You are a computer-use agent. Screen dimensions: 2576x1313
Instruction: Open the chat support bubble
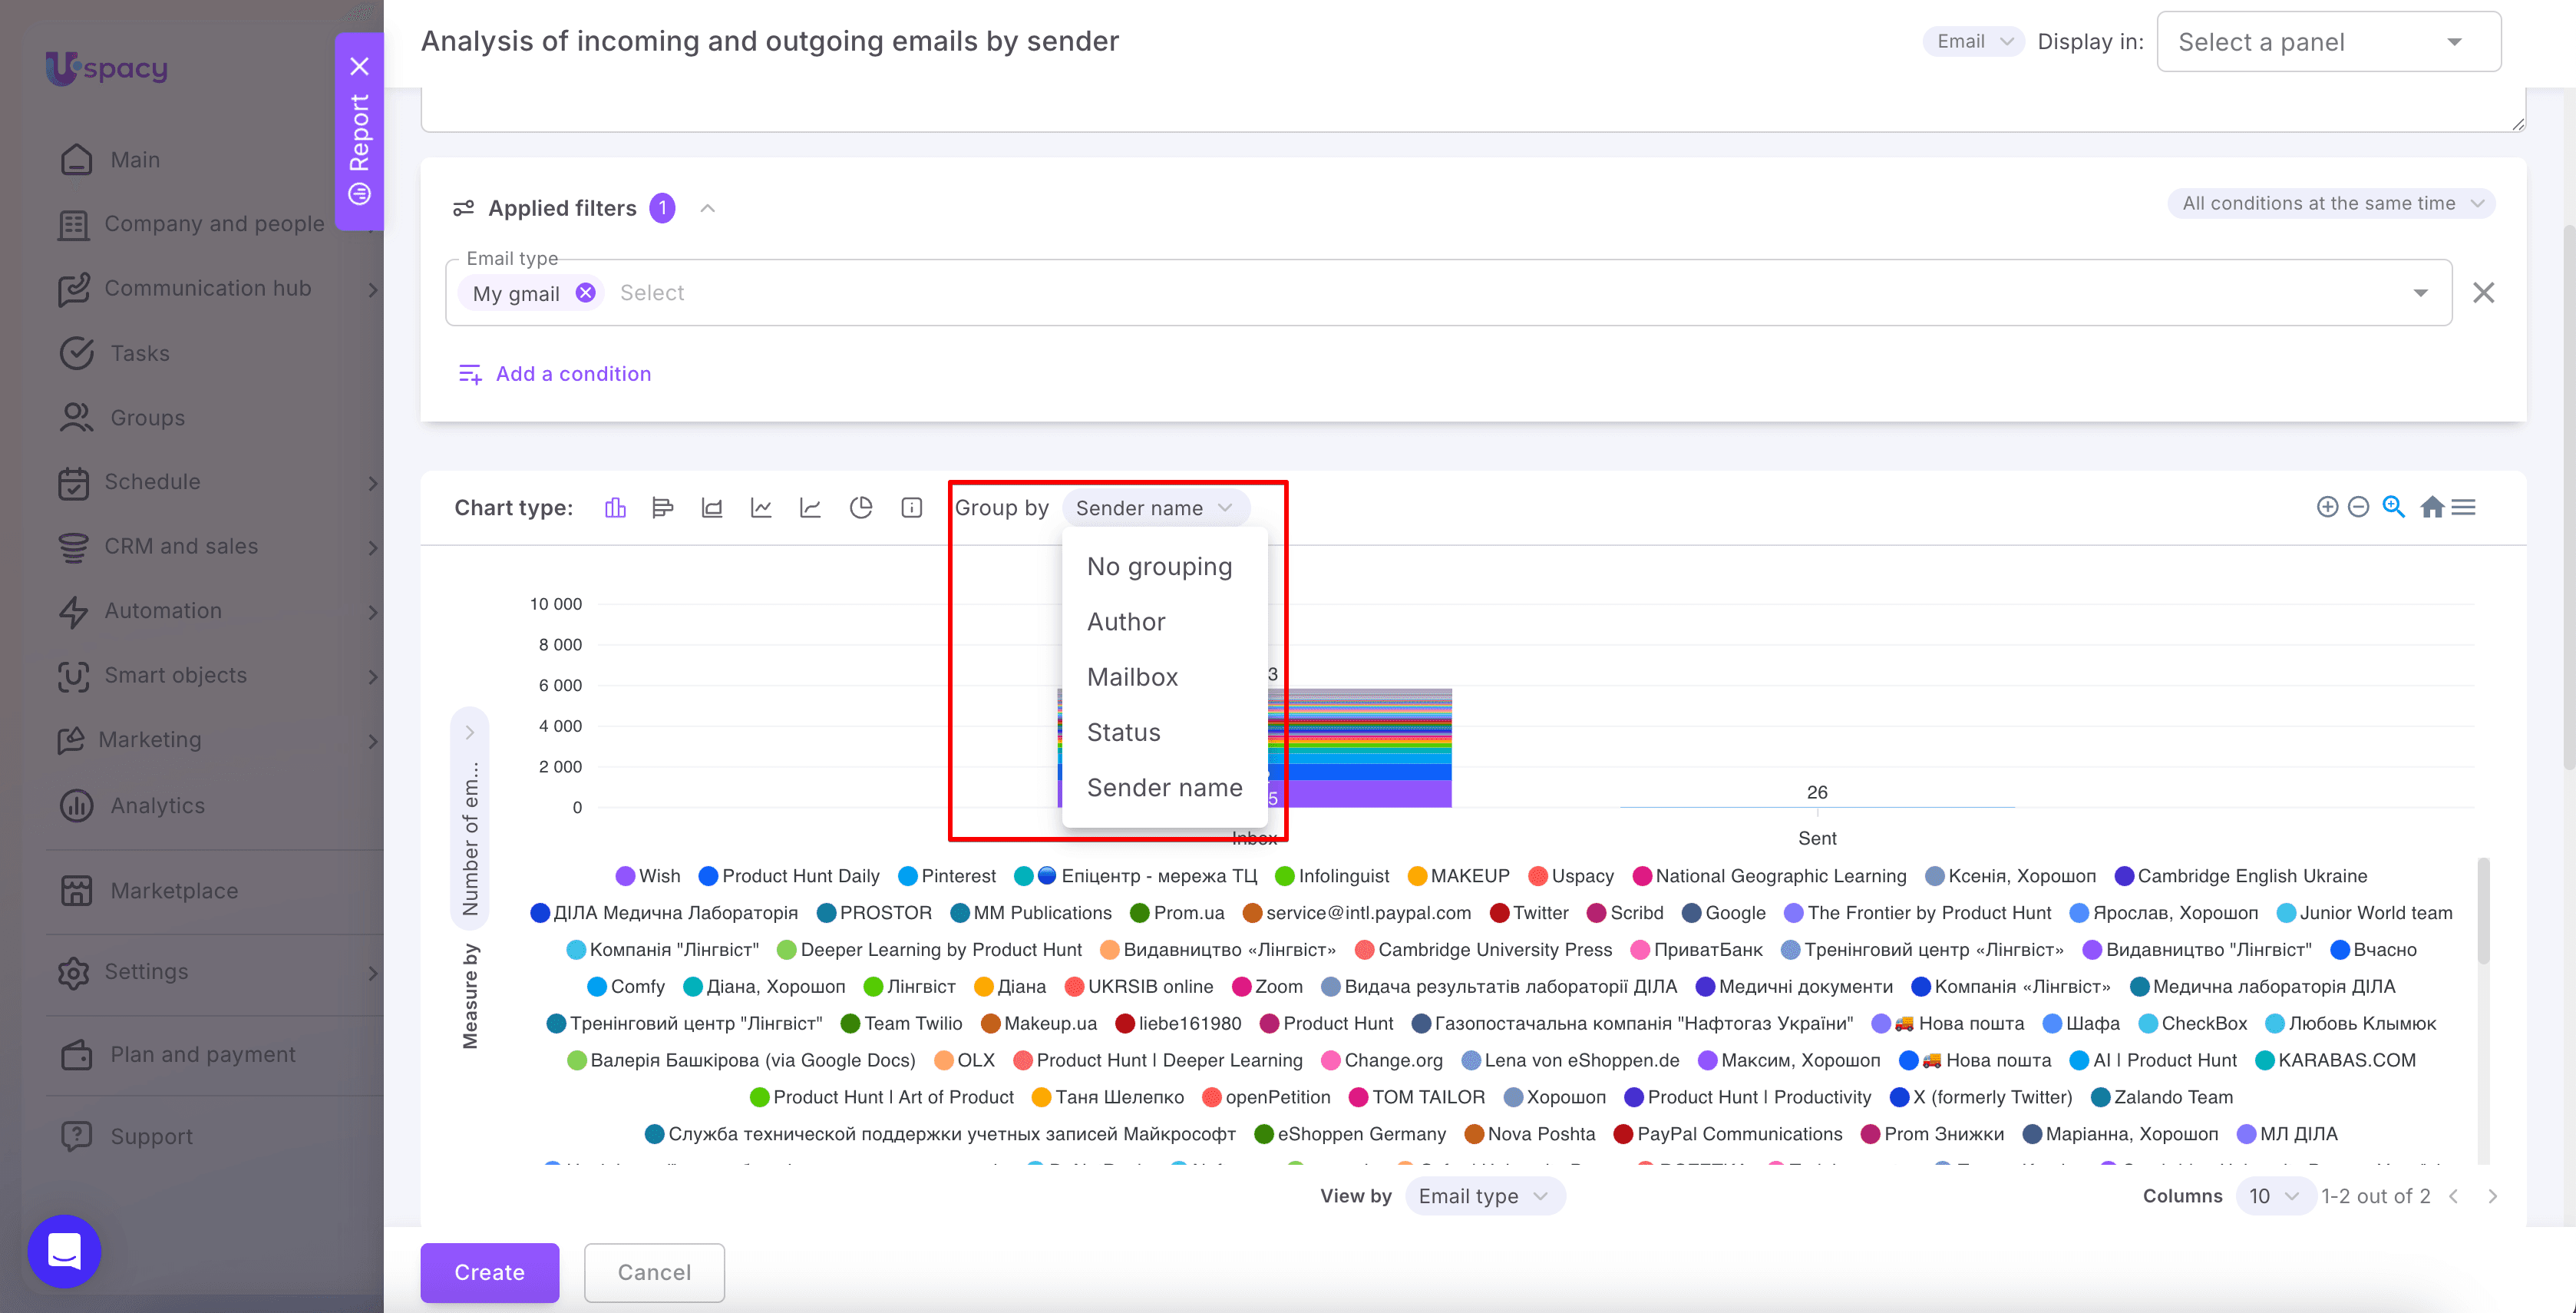coord(65,1251)
